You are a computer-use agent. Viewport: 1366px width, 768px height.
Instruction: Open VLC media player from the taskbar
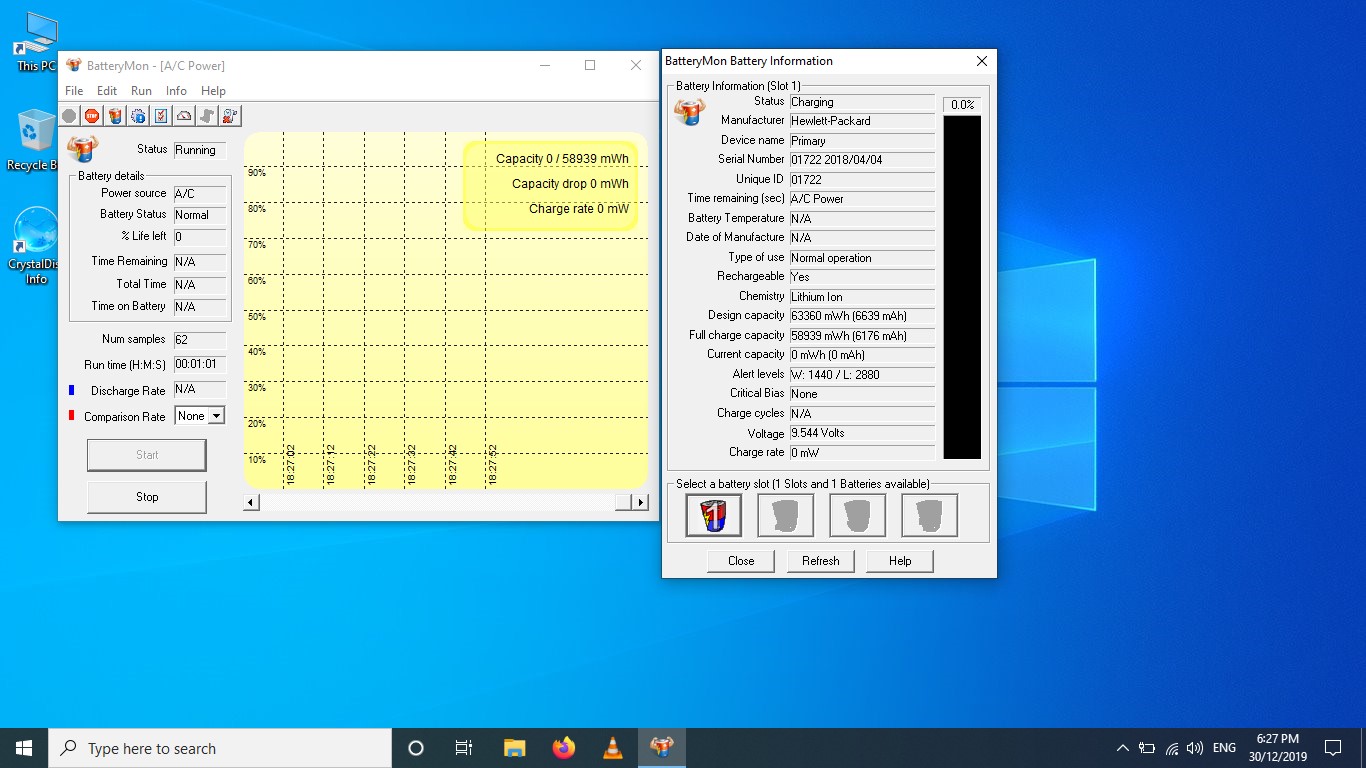tap(613, 748)
